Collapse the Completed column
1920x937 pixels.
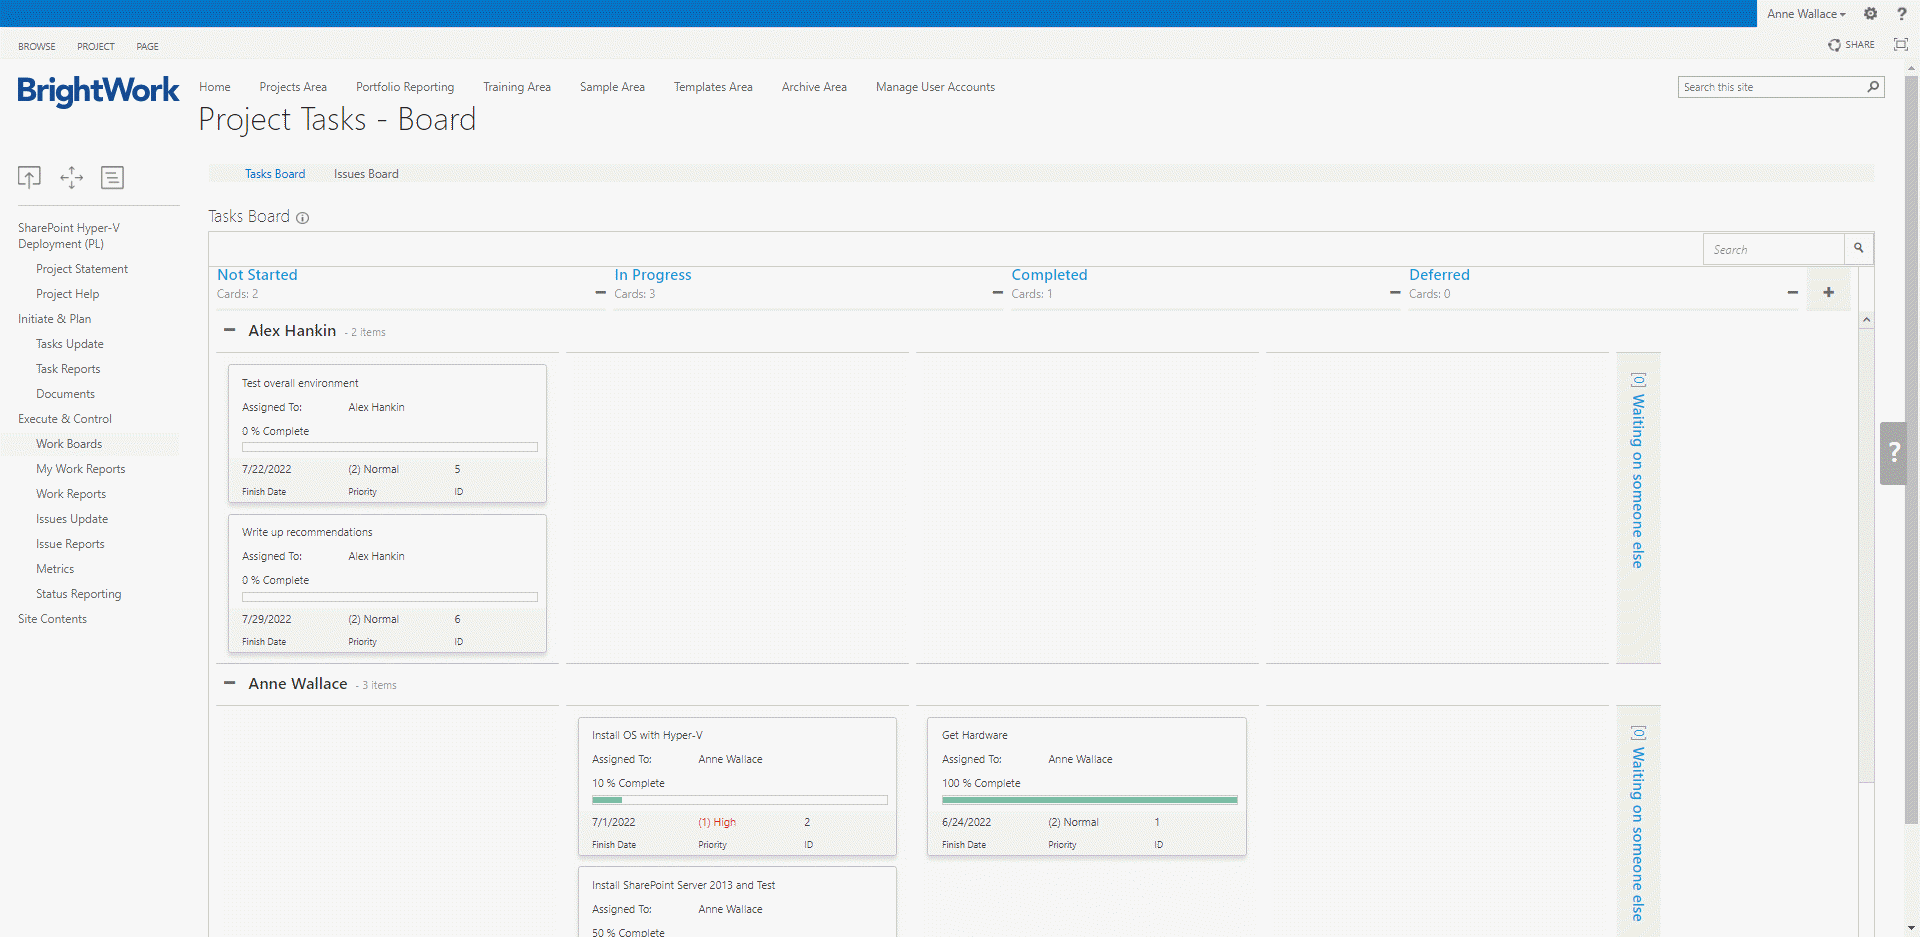[x=1394, y=293]
